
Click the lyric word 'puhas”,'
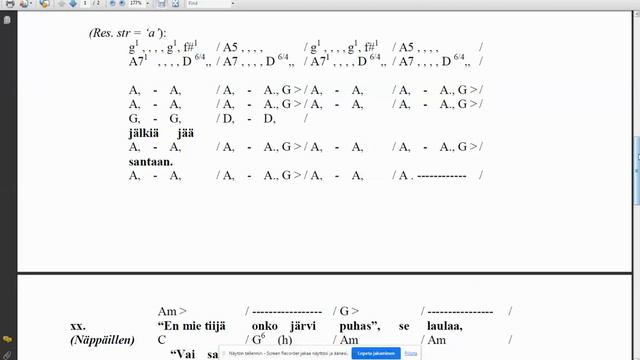coord(360,326)
